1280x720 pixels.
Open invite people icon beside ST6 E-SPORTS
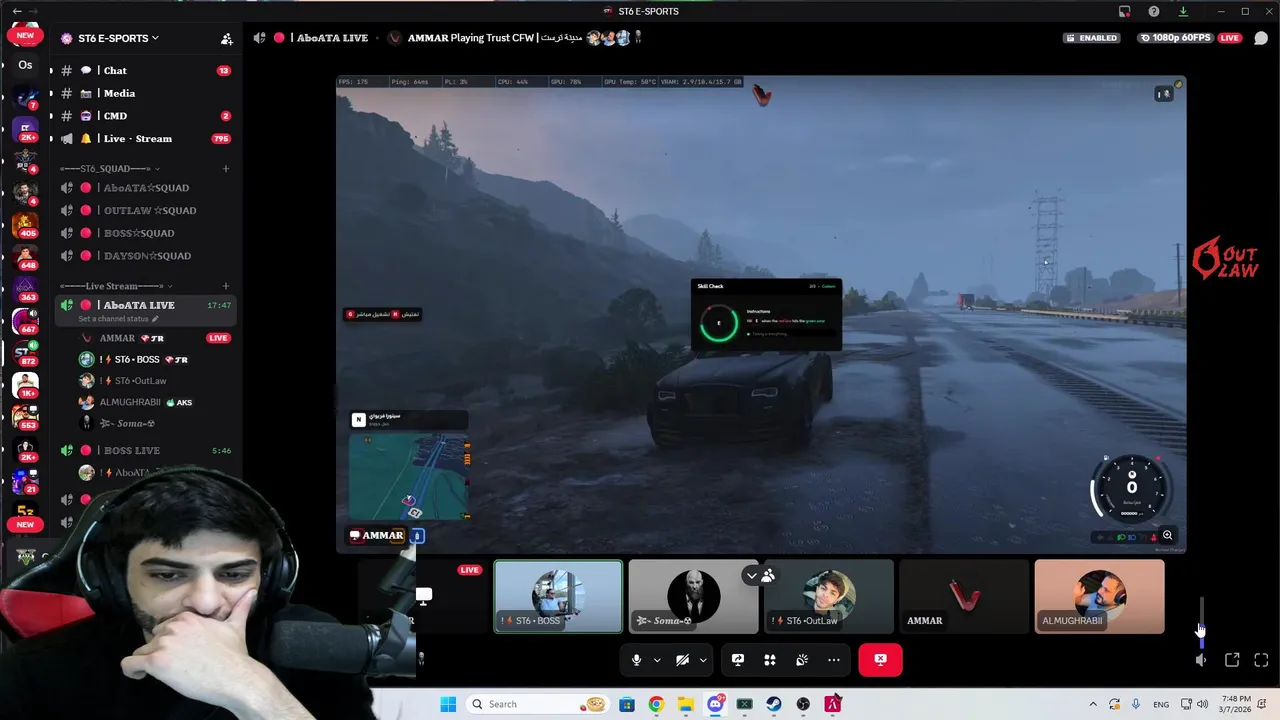point(227,39)
